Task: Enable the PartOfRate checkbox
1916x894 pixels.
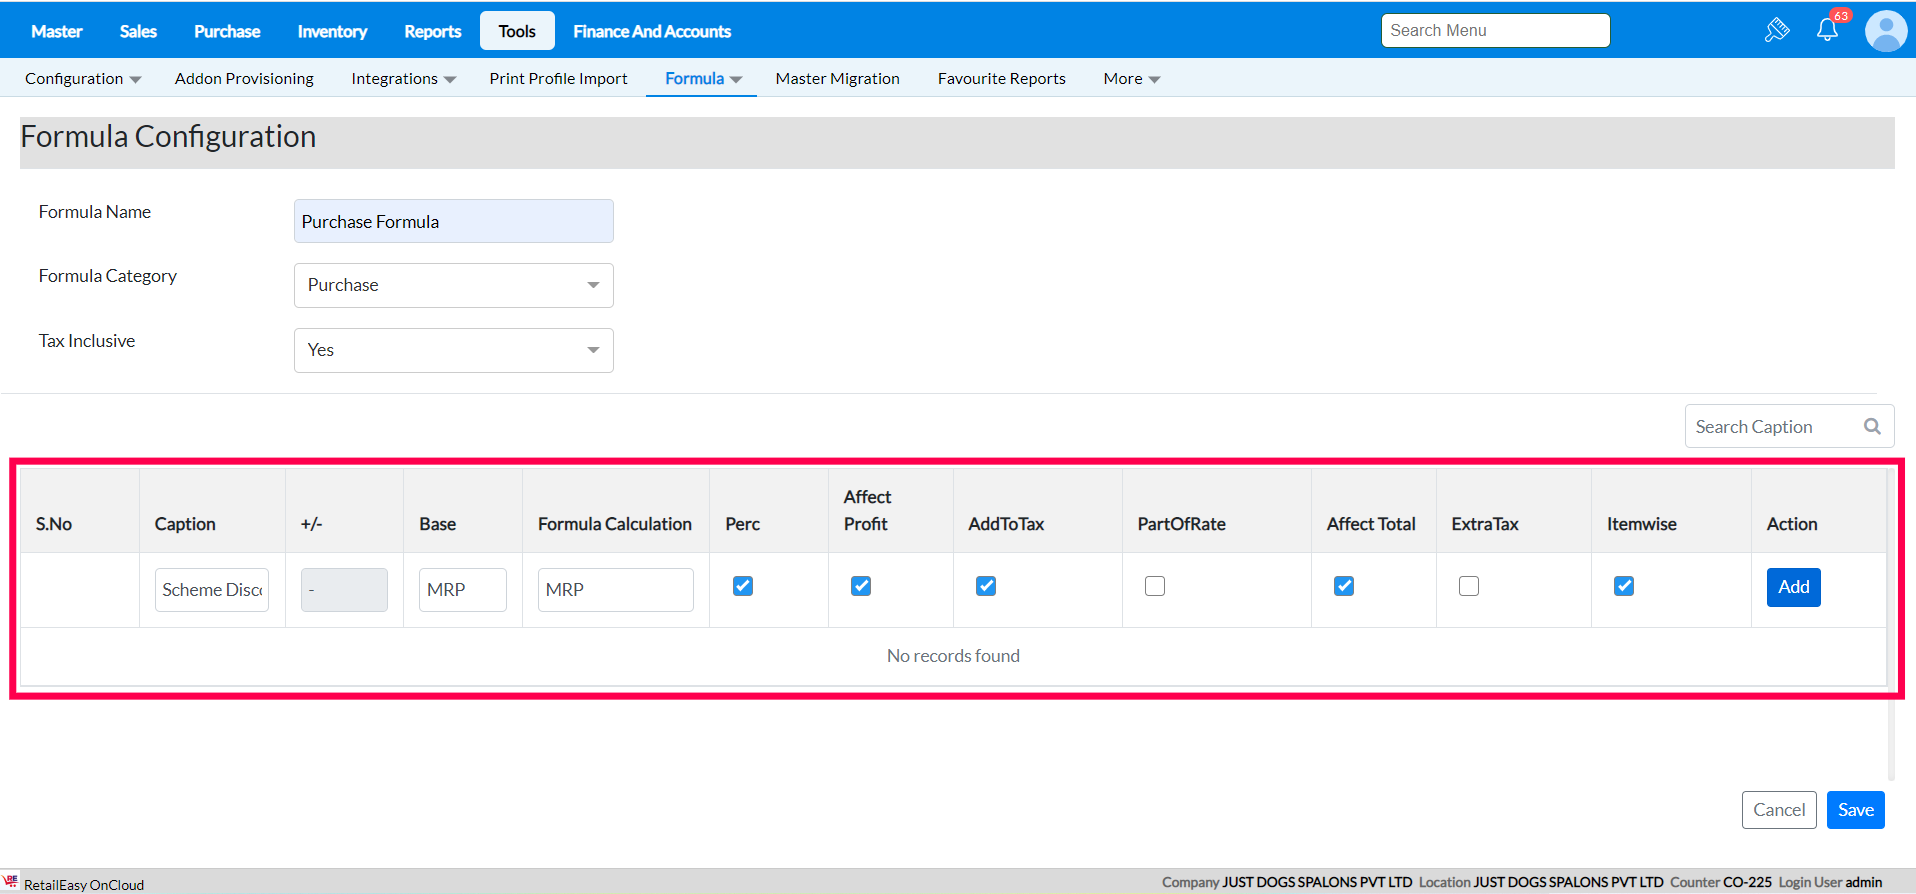Action: (x=1155, y=586)
